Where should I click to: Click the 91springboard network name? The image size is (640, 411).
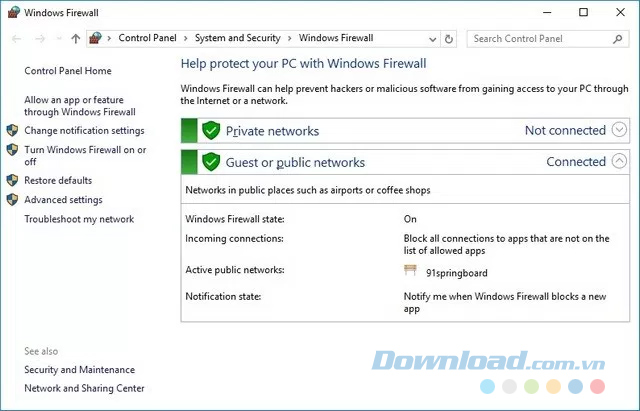click(x=457, y=273)
